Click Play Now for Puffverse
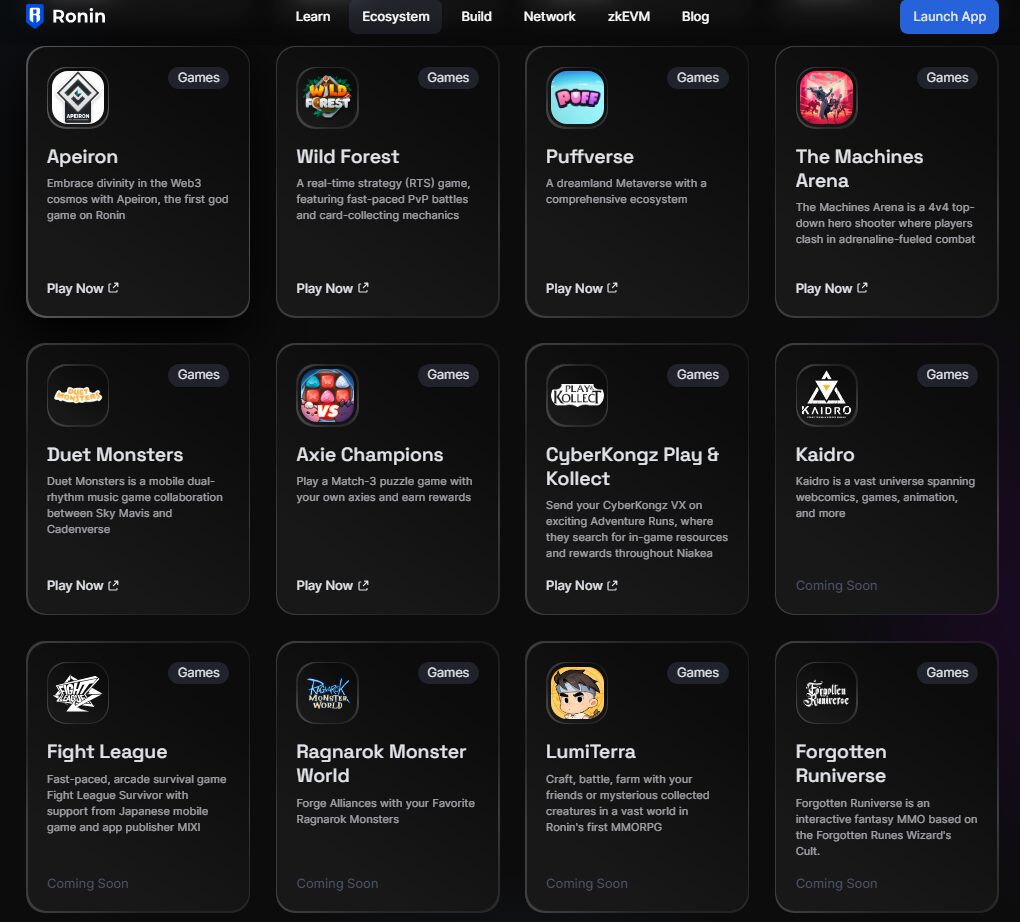 pyautogui.click(x=582, y=288)
